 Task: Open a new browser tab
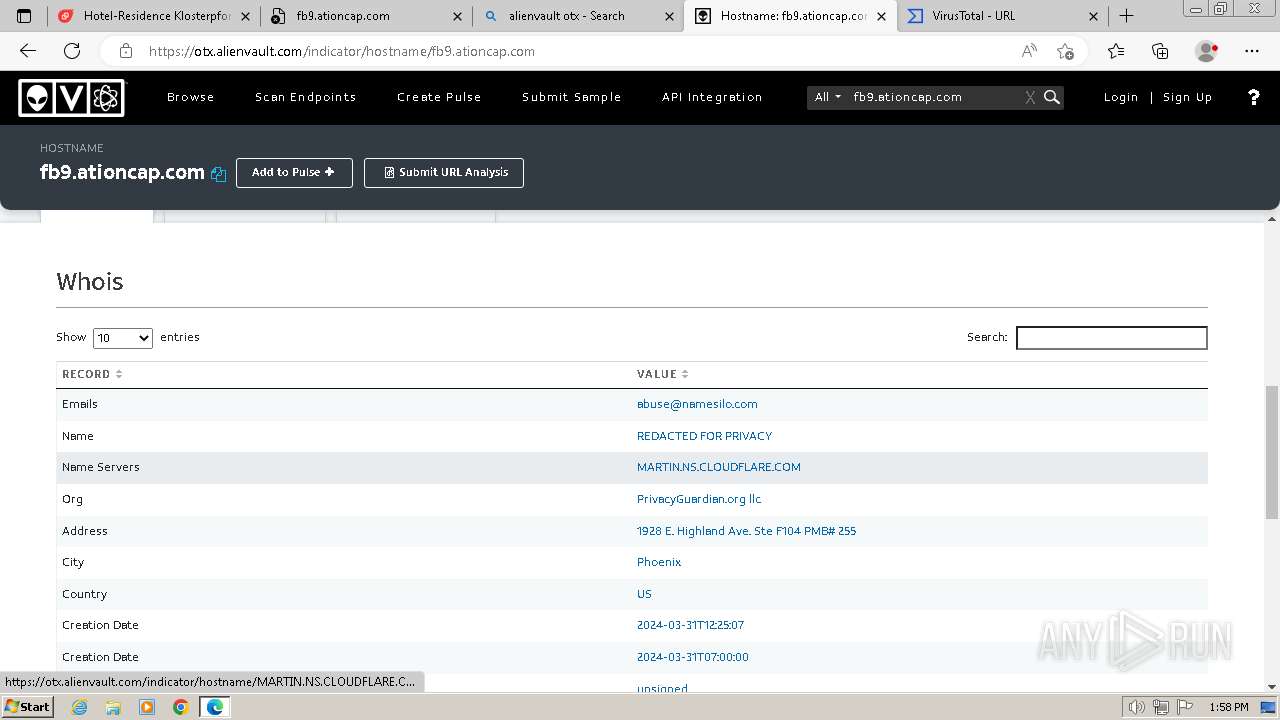(1126, 15)
